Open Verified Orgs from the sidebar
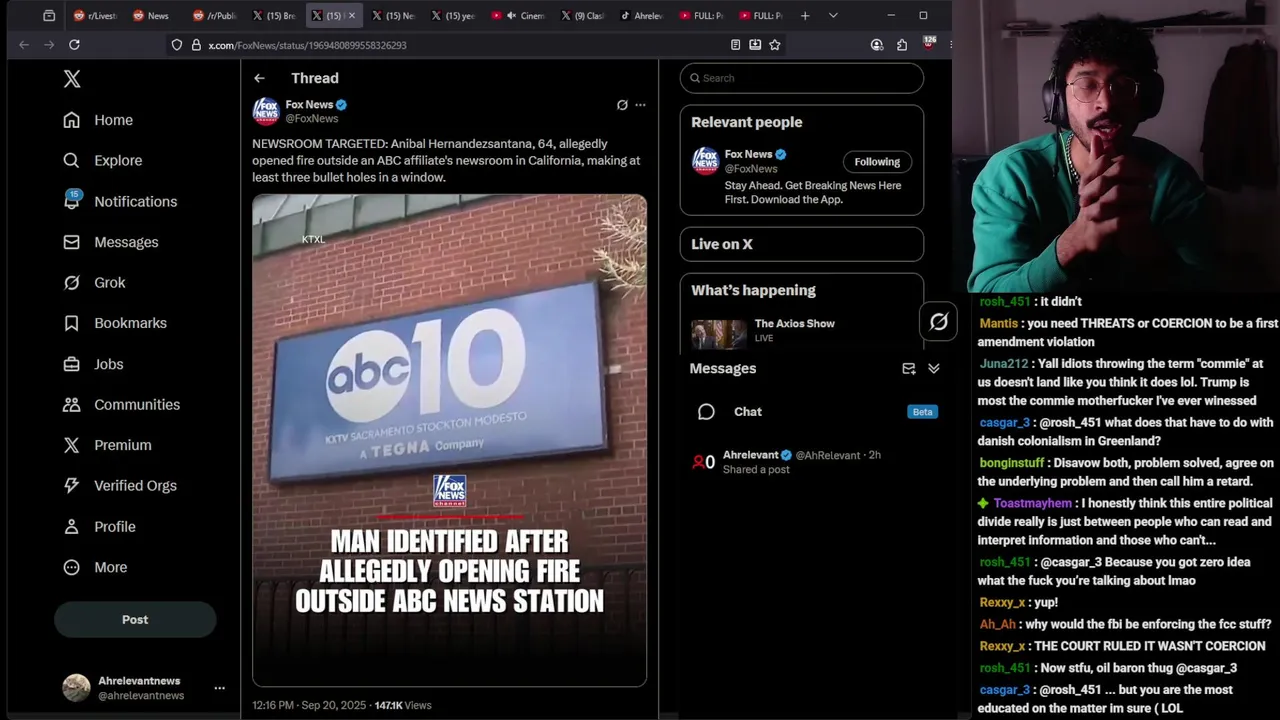 point(119,485)
